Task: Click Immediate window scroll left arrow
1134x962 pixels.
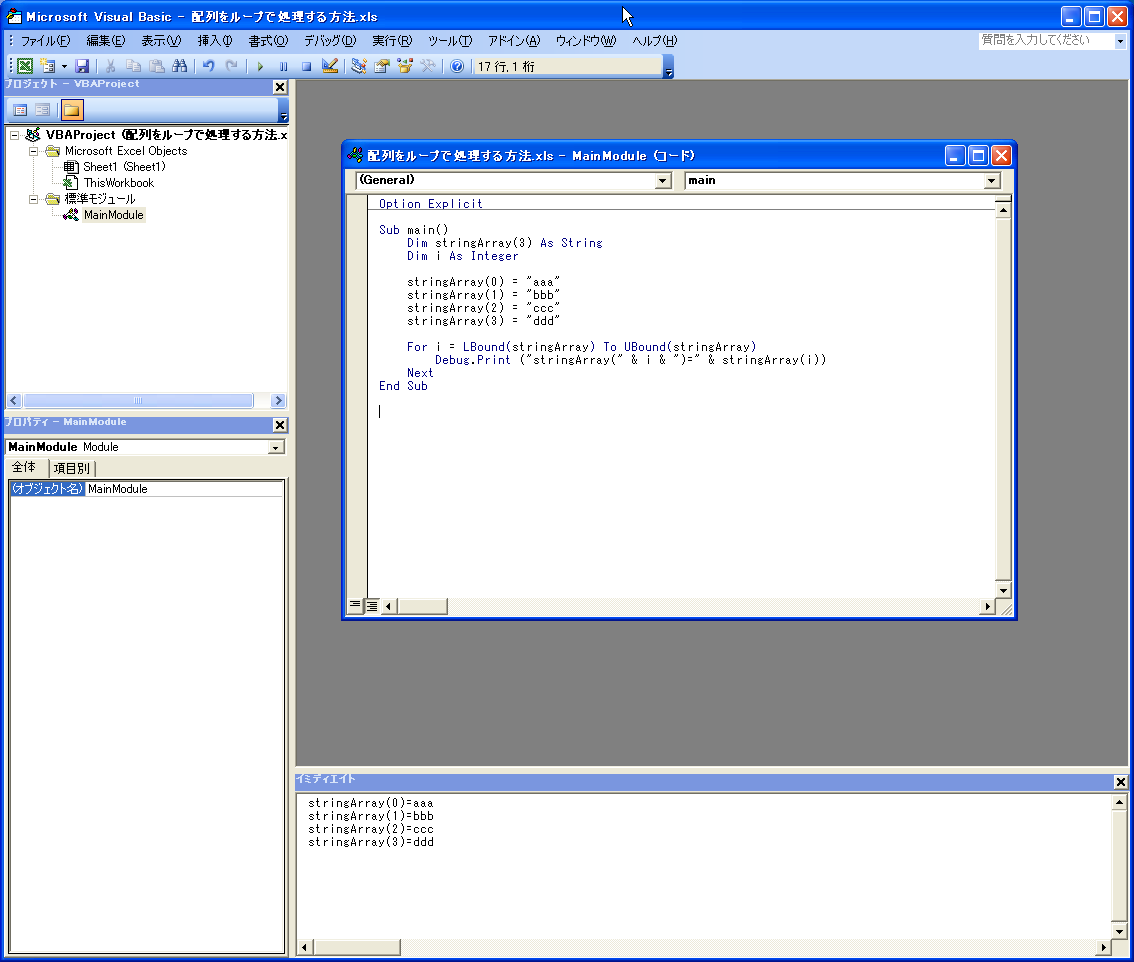Action: tap(304, 947)
